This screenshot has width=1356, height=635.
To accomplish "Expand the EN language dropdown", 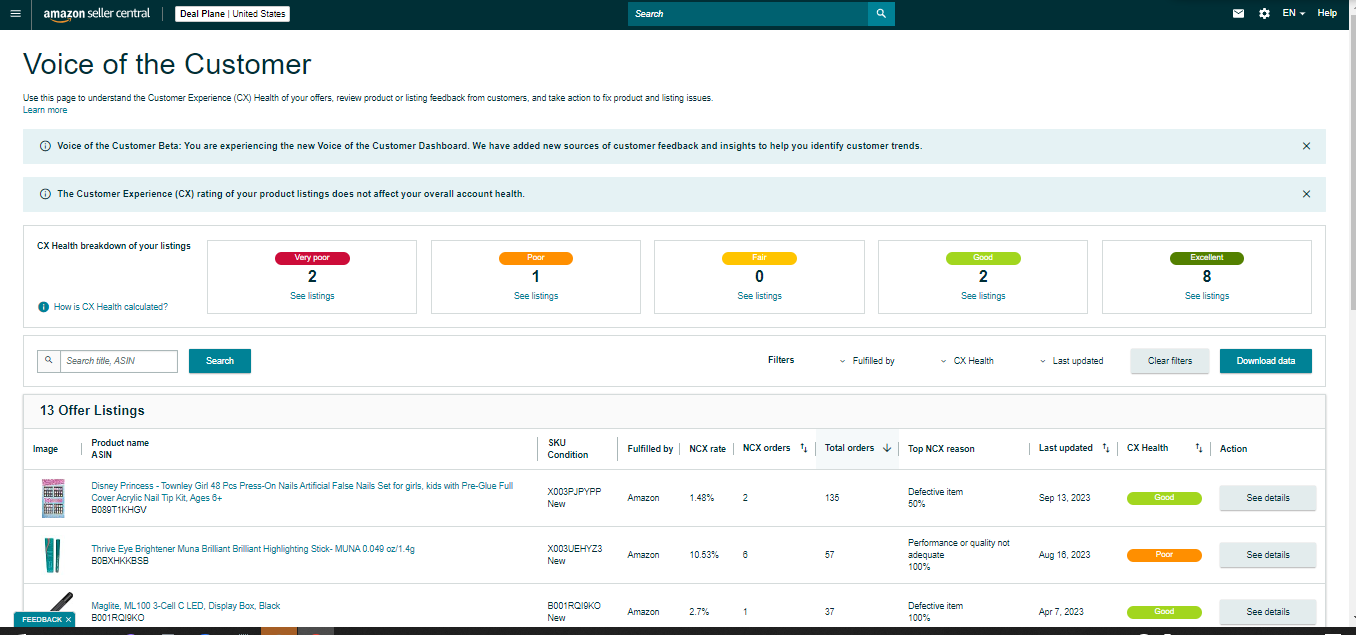I will [x=1294, y=14].
